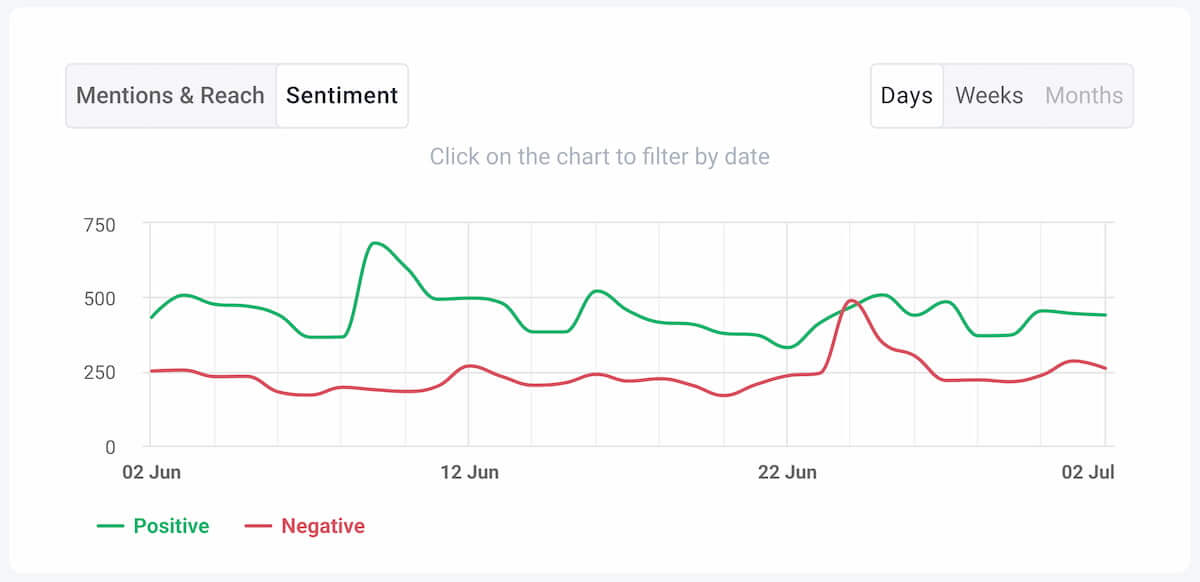Image resolution: width=1200 pixels, height=582 pixels.
Task: Click the 250 value on the y-axis
Action: point(100,372)
